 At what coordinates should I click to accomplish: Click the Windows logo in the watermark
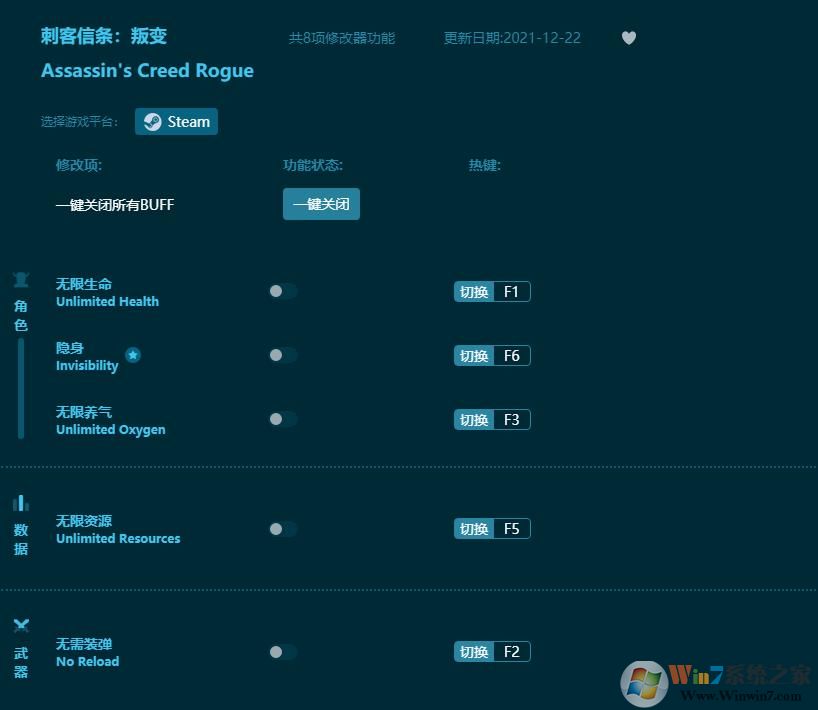(643, 683)
